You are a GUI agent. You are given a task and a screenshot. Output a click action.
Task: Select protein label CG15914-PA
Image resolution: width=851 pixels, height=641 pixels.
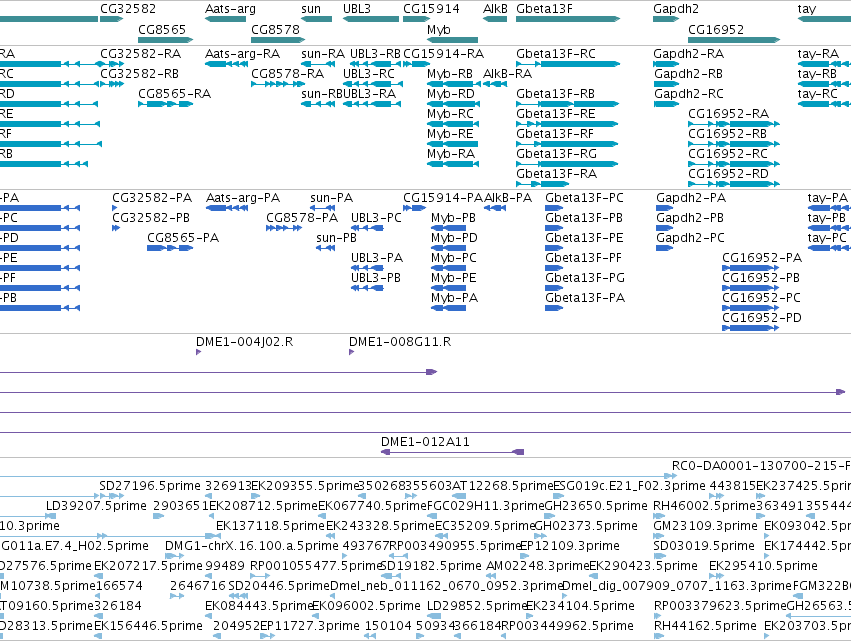click(443, 198)
